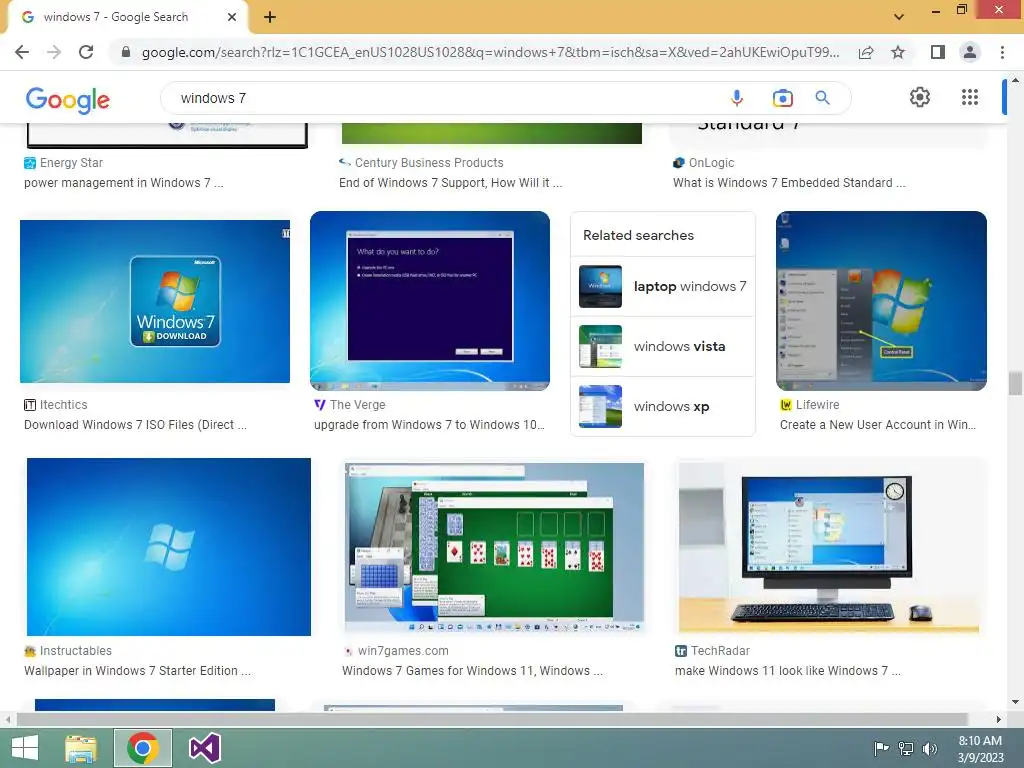The width and height of the screenshot is (1024, 768).
Task: Click the magnifier search button
Action: point(823,98)
